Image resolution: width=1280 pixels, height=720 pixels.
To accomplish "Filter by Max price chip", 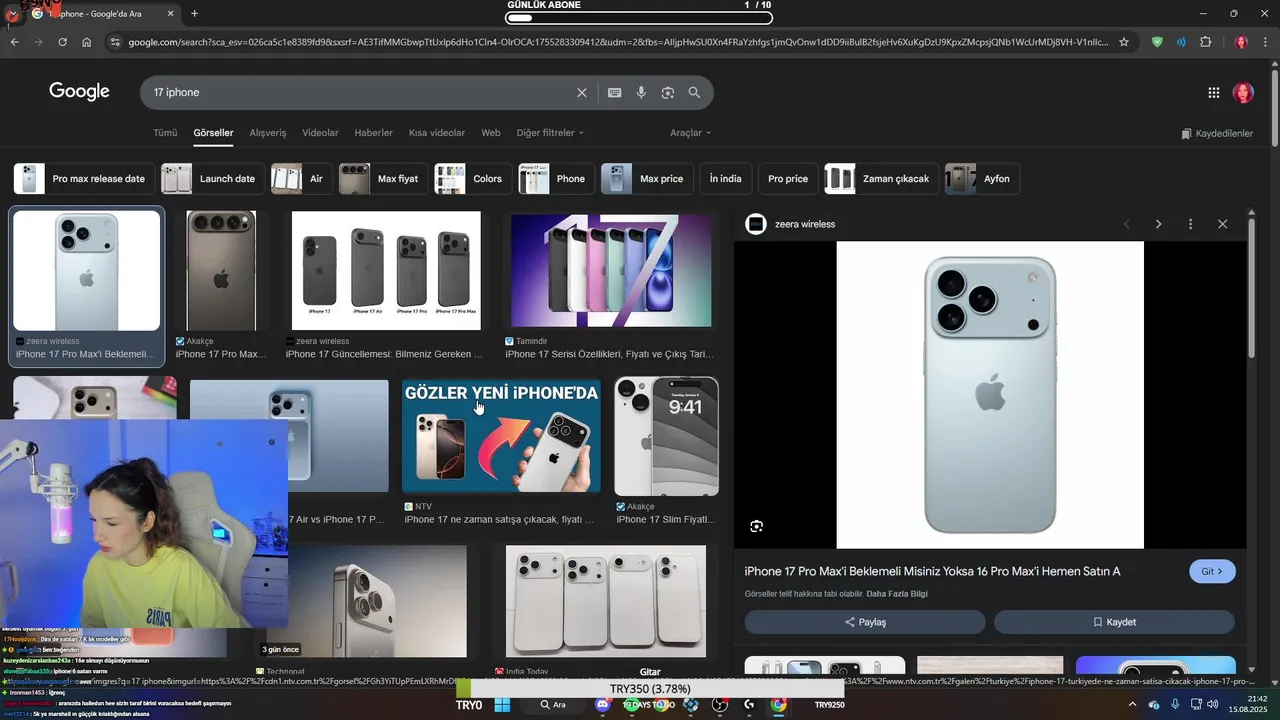I will pos(647,179).
